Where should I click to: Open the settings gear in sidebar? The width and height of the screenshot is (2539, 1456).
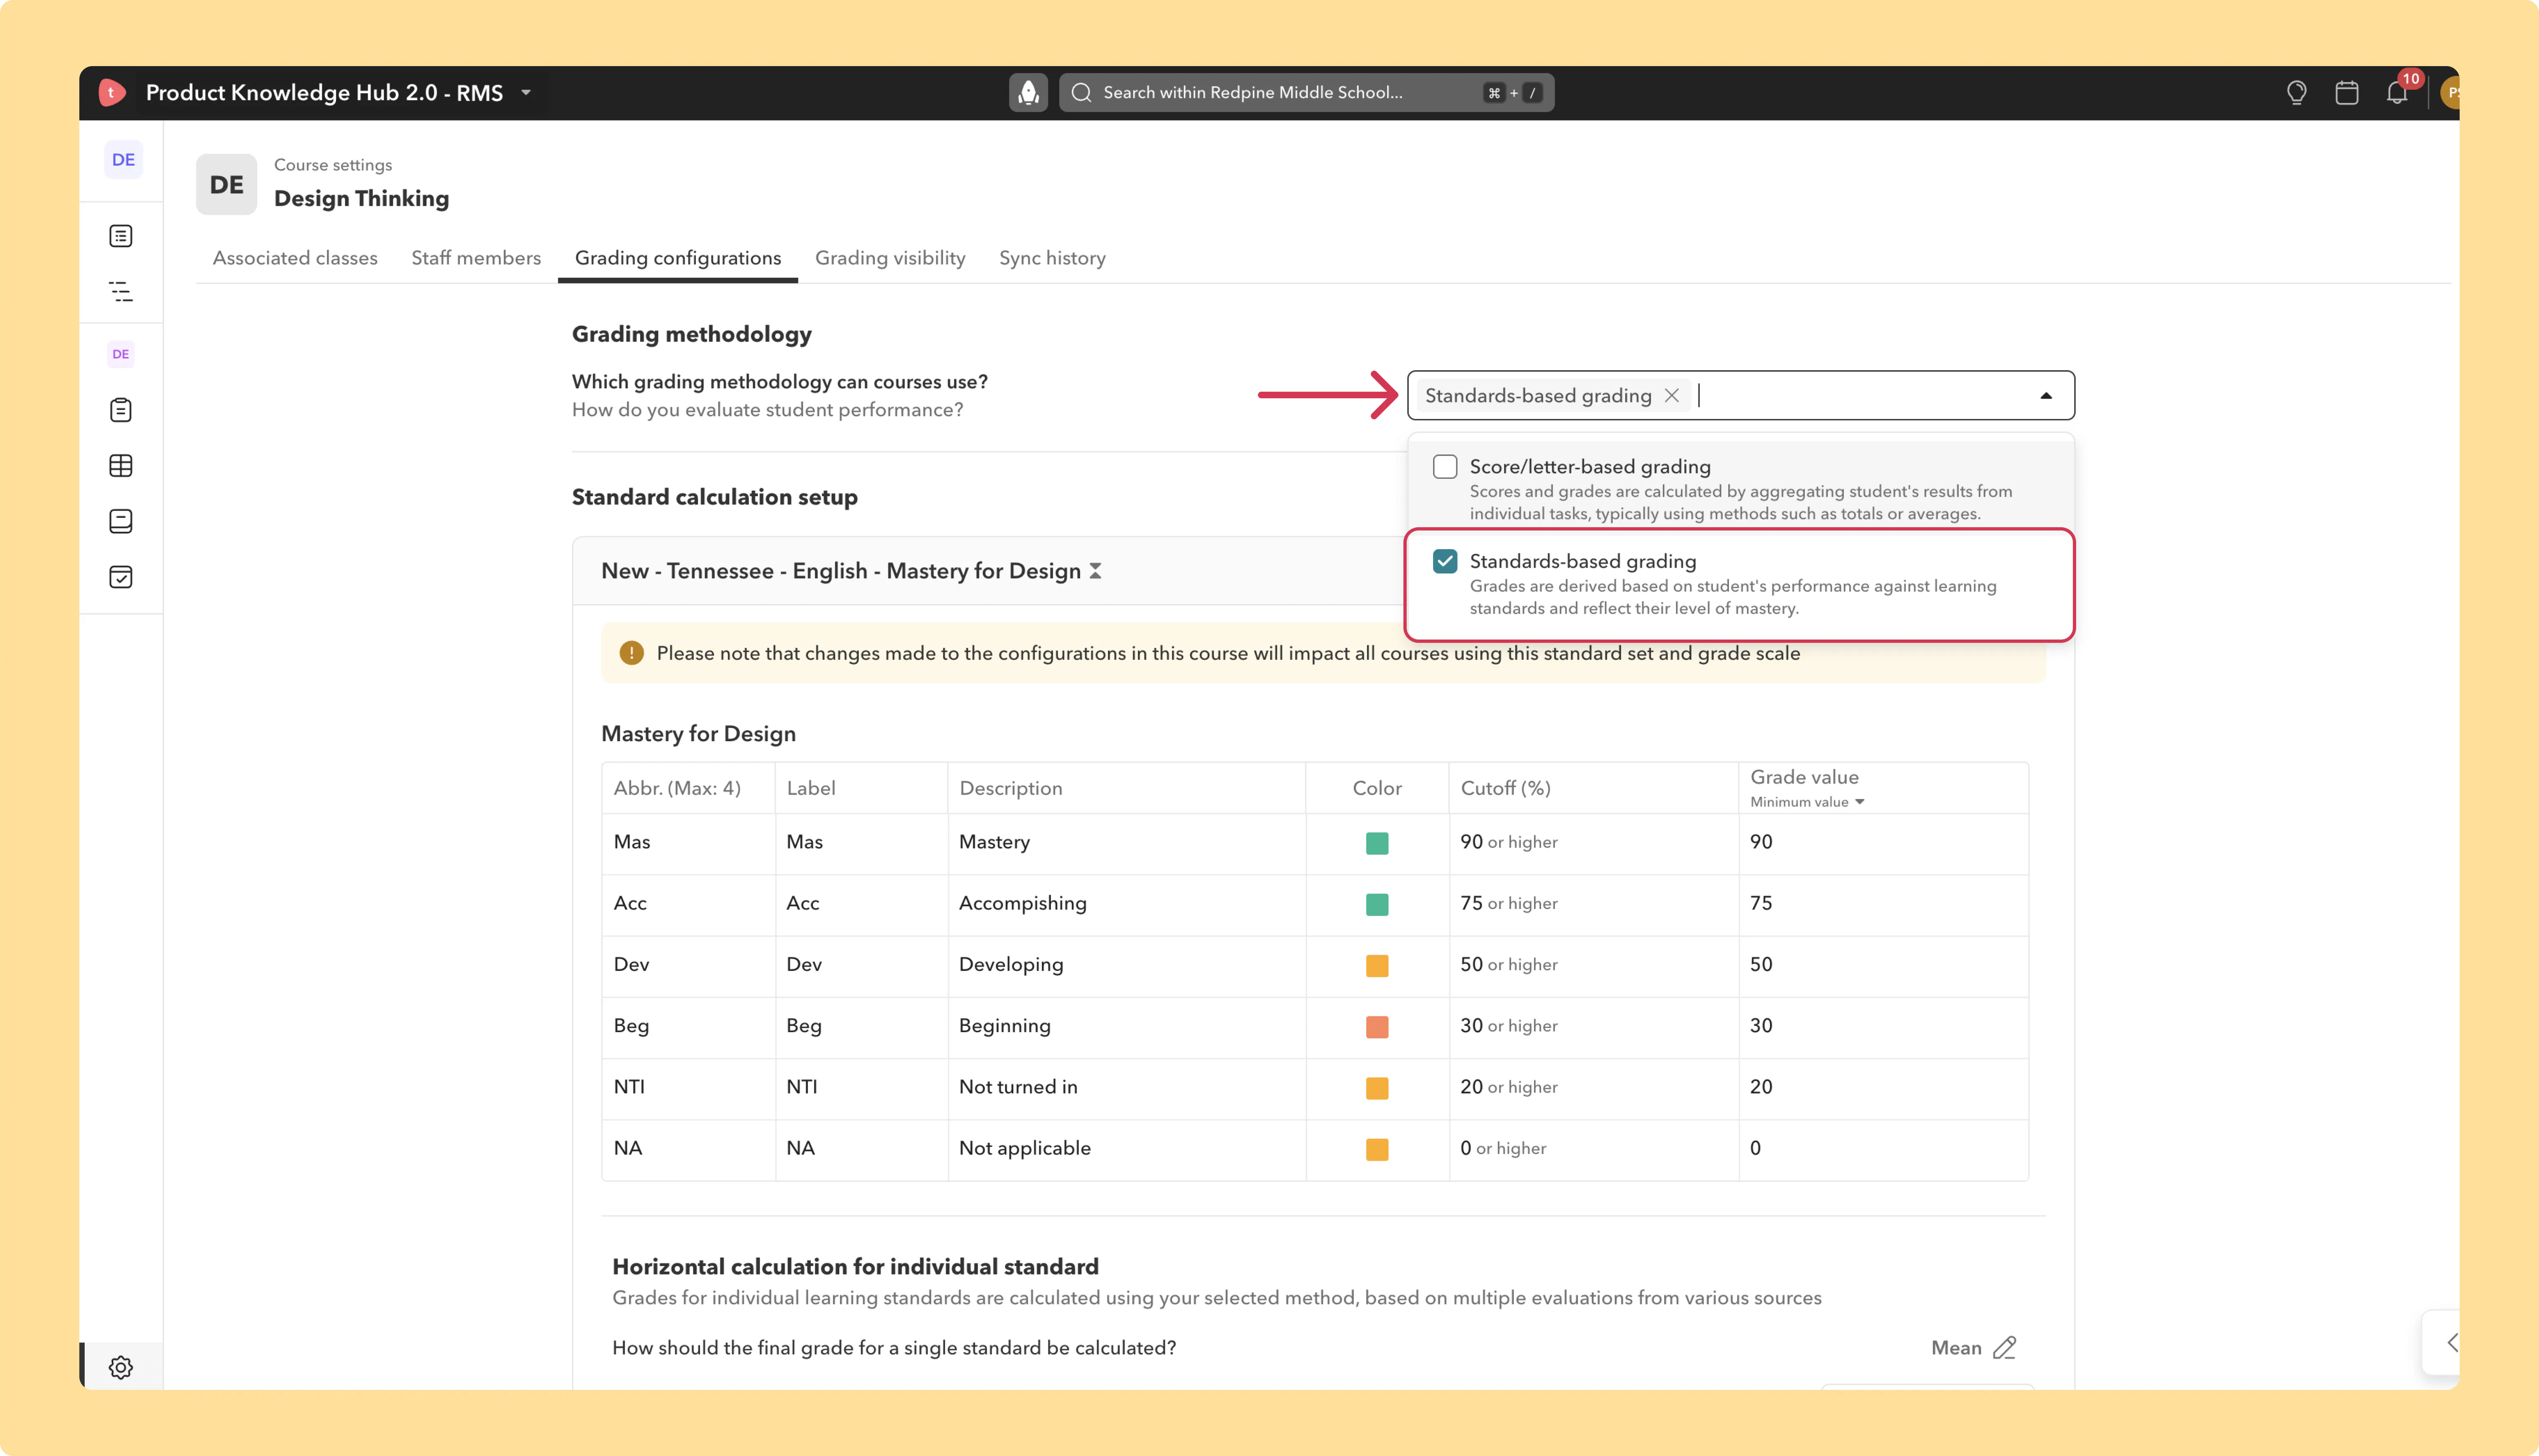click(121, 1367)
